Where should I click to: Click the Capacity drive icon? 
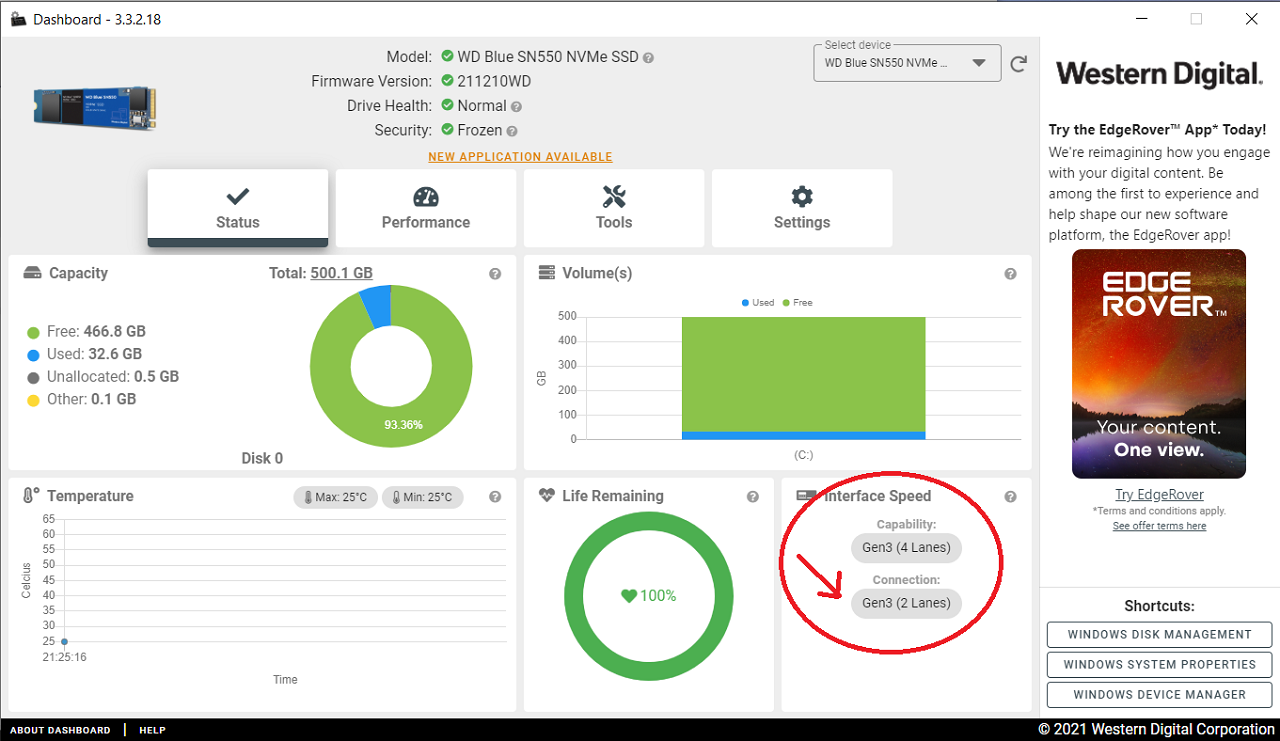click(x=33, y=273)
